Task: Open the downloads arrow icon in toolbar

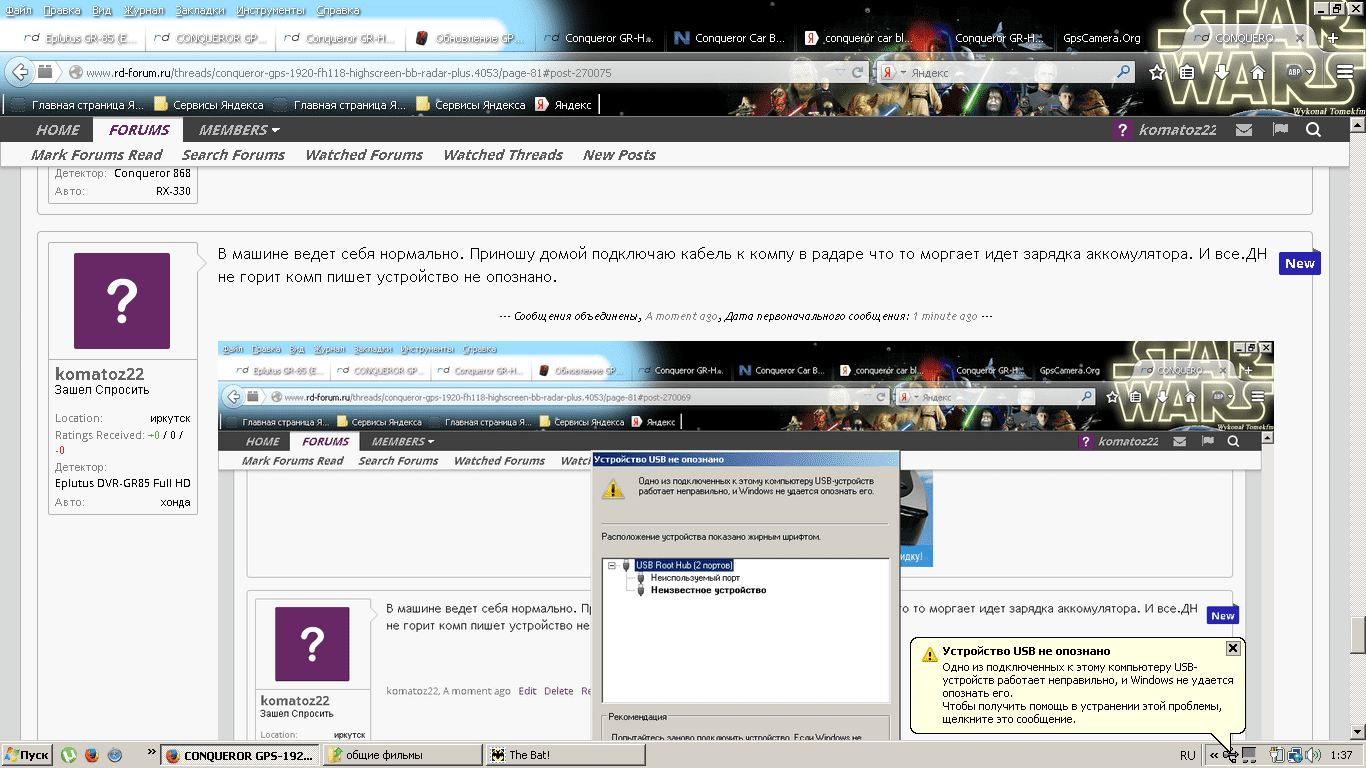Action: [1222, 73]
